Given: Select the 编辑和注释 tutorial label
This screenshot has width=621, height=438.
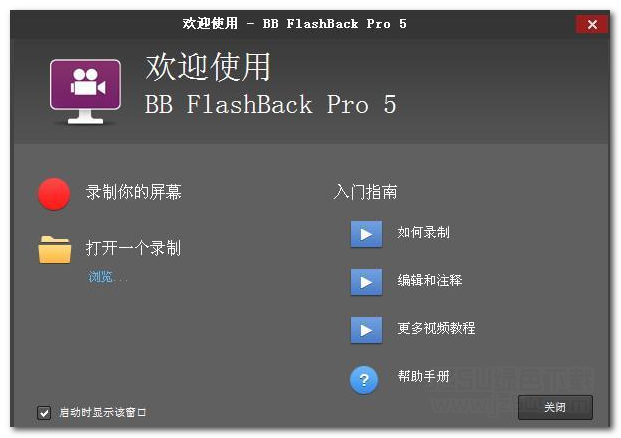Looking at the screenshot, I should tap(430, 280).
